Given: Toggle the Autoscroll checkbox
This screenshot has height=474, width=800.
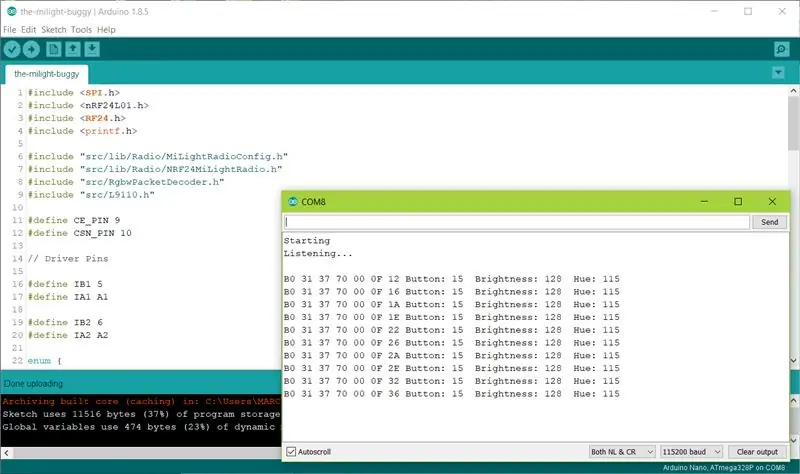Looking at the screenshot, I should [291, 452].
